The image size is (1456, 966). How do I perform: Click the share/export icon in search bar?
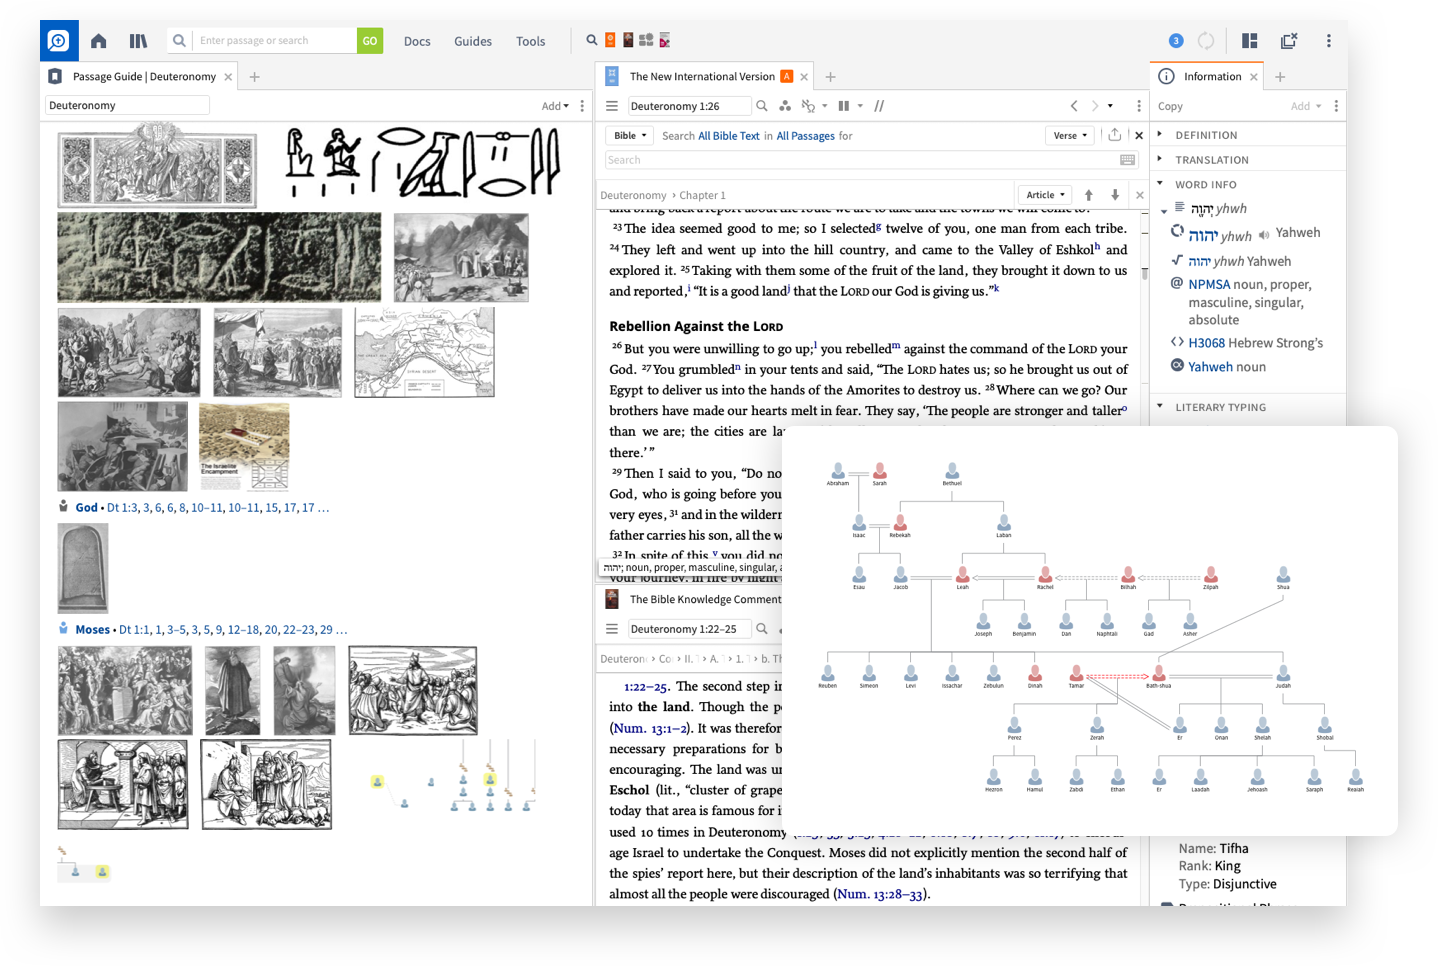1114,135
